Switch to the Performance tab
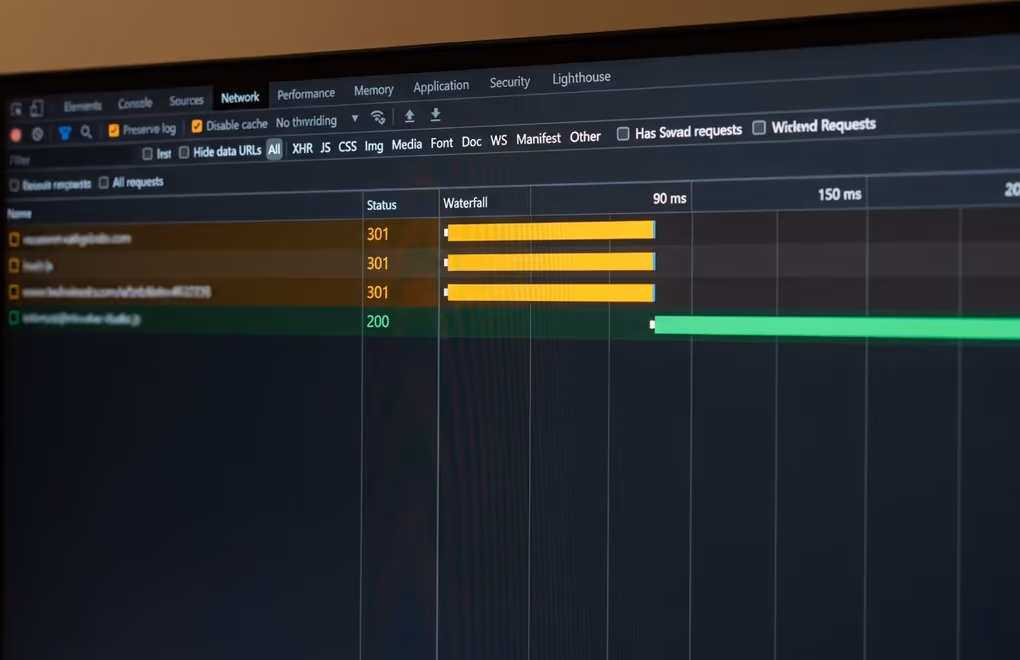 click(306, 94)
